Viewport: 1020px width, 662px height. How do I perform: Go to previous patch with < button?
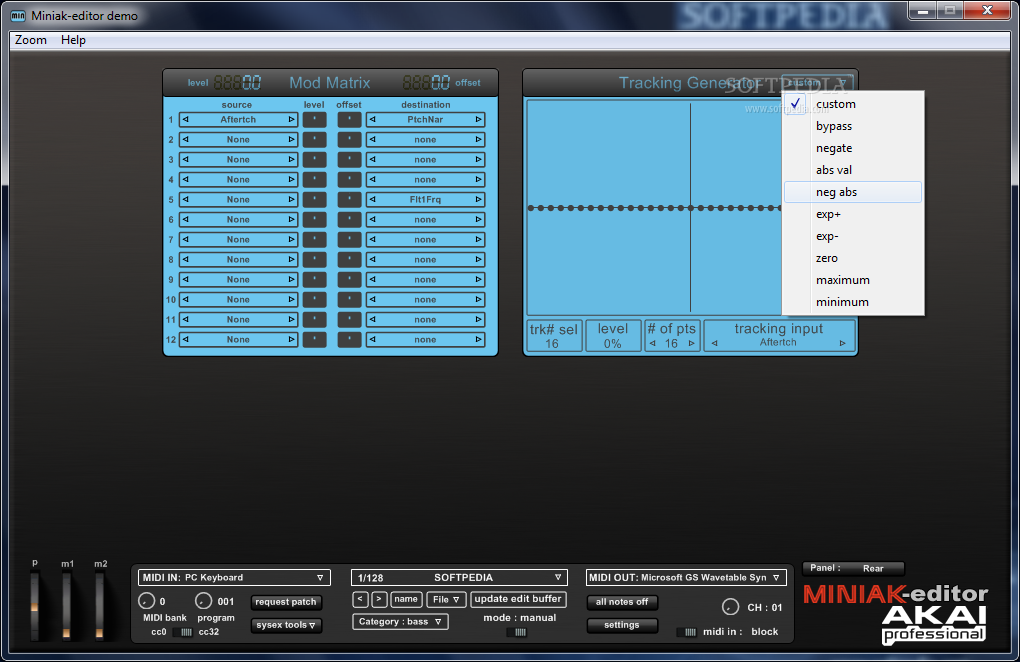[361, 600]
